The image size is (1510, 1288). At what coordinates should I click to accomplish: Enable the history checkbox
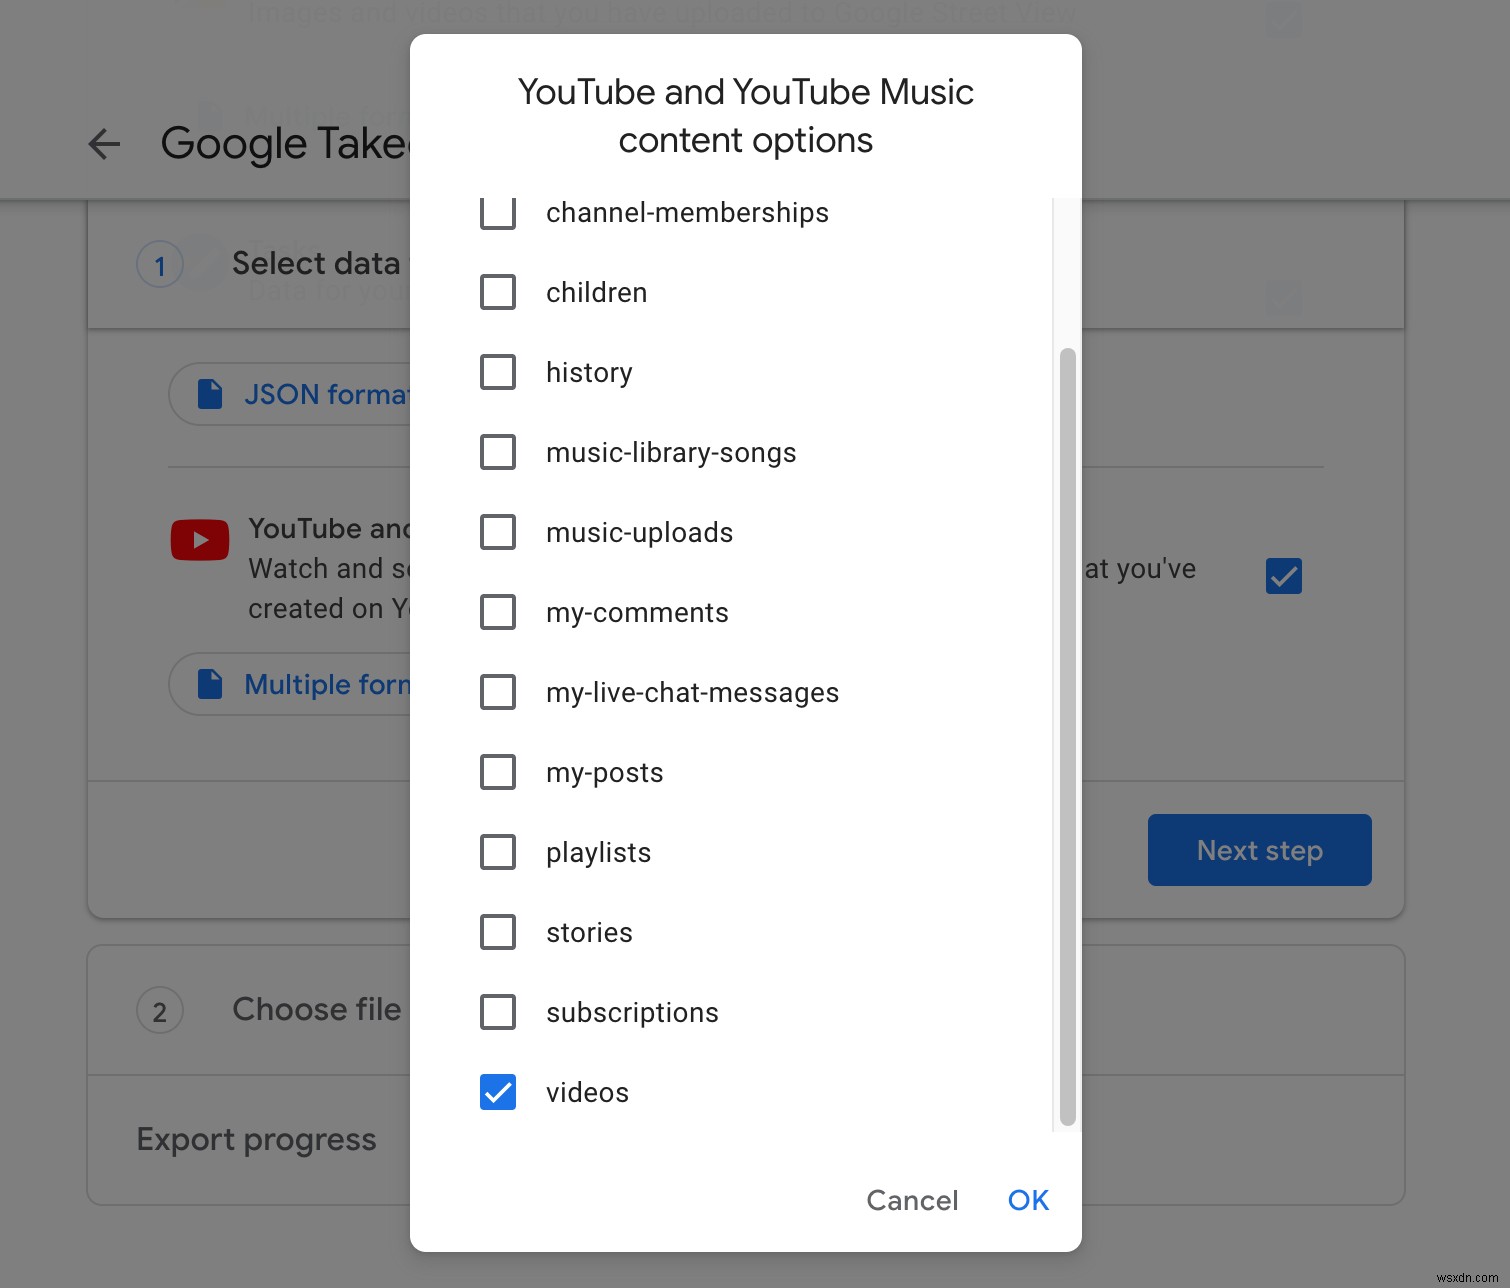(497, 372)
